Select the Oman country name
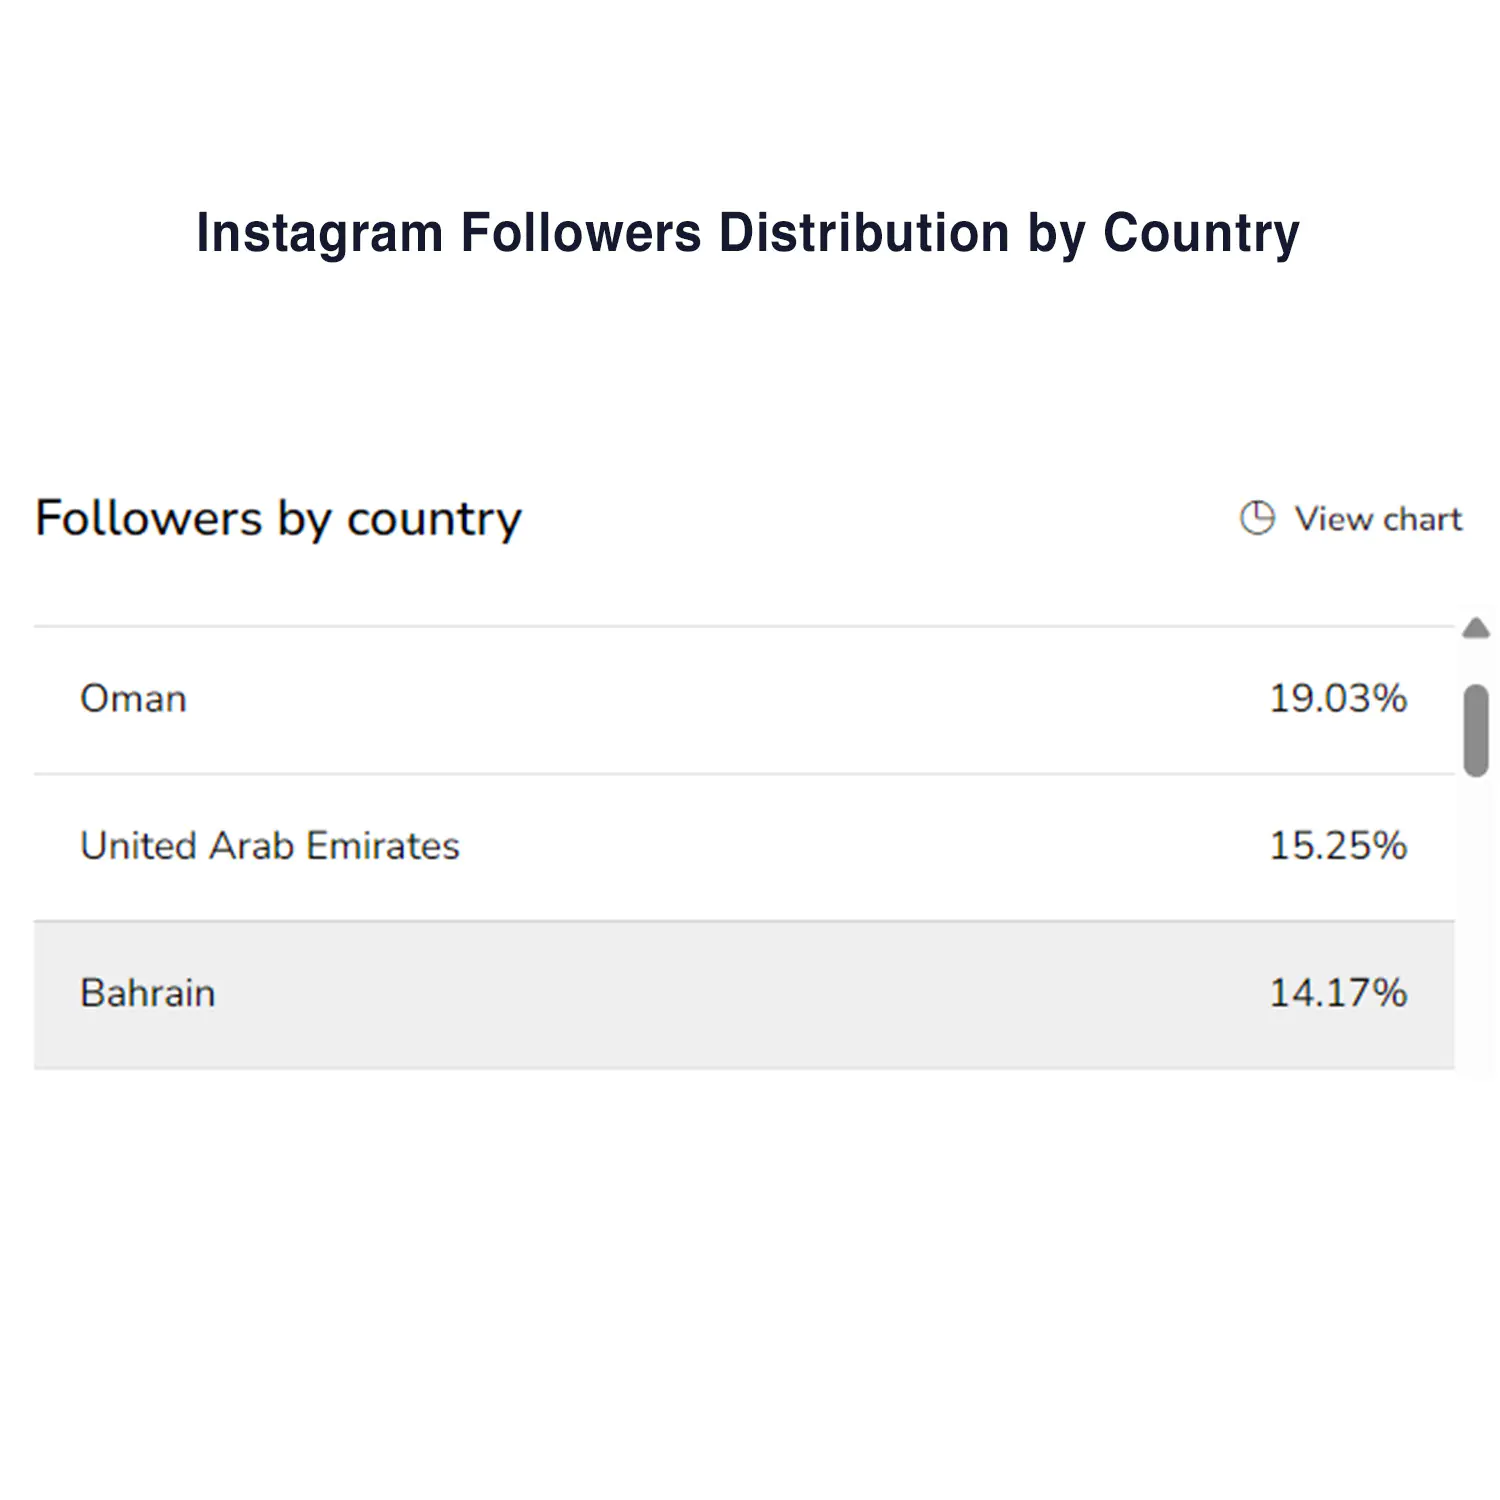Viewport: 1500px width, 1500px height. (x=133, y=698)
